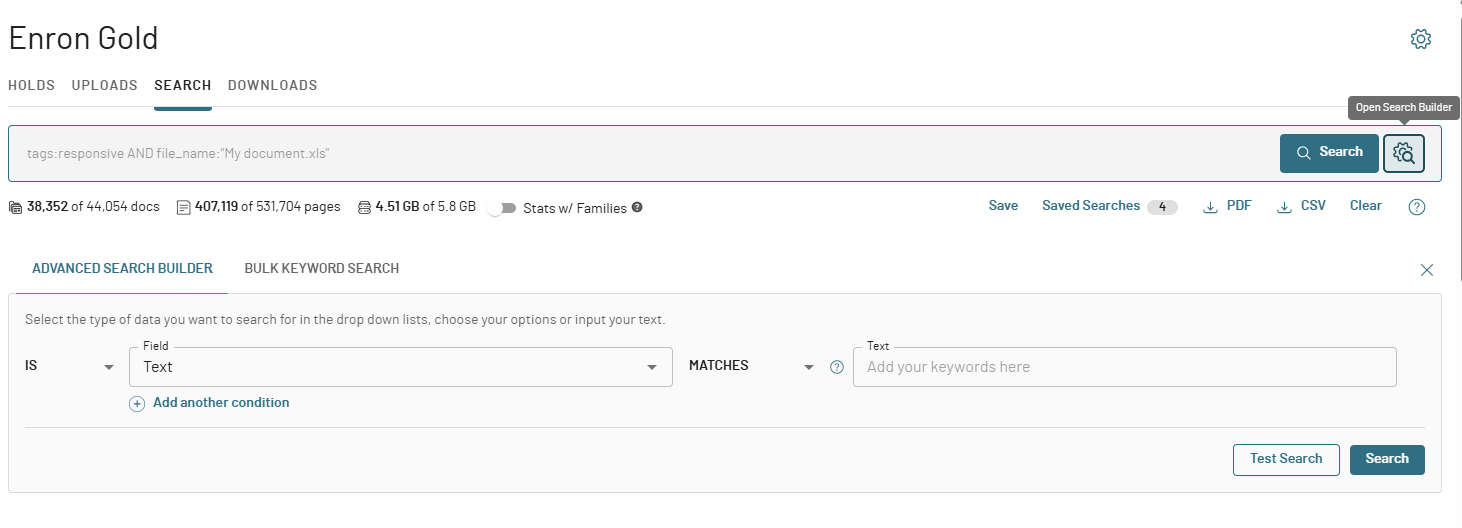Click the Stats w/ Families info icon
This screenshot has height=528, width=1462.
click(x=637, y=208)
